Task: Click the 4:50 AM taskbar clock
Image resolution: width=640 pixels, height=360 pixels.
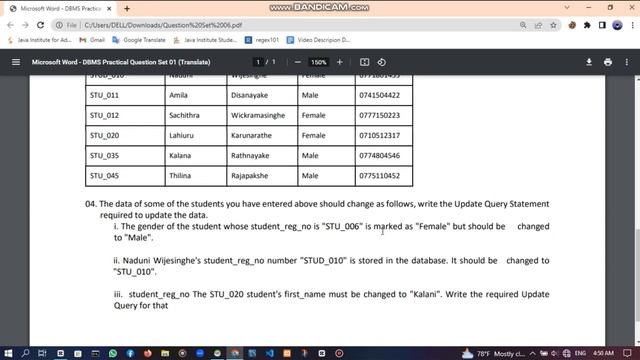Action: 603,353
